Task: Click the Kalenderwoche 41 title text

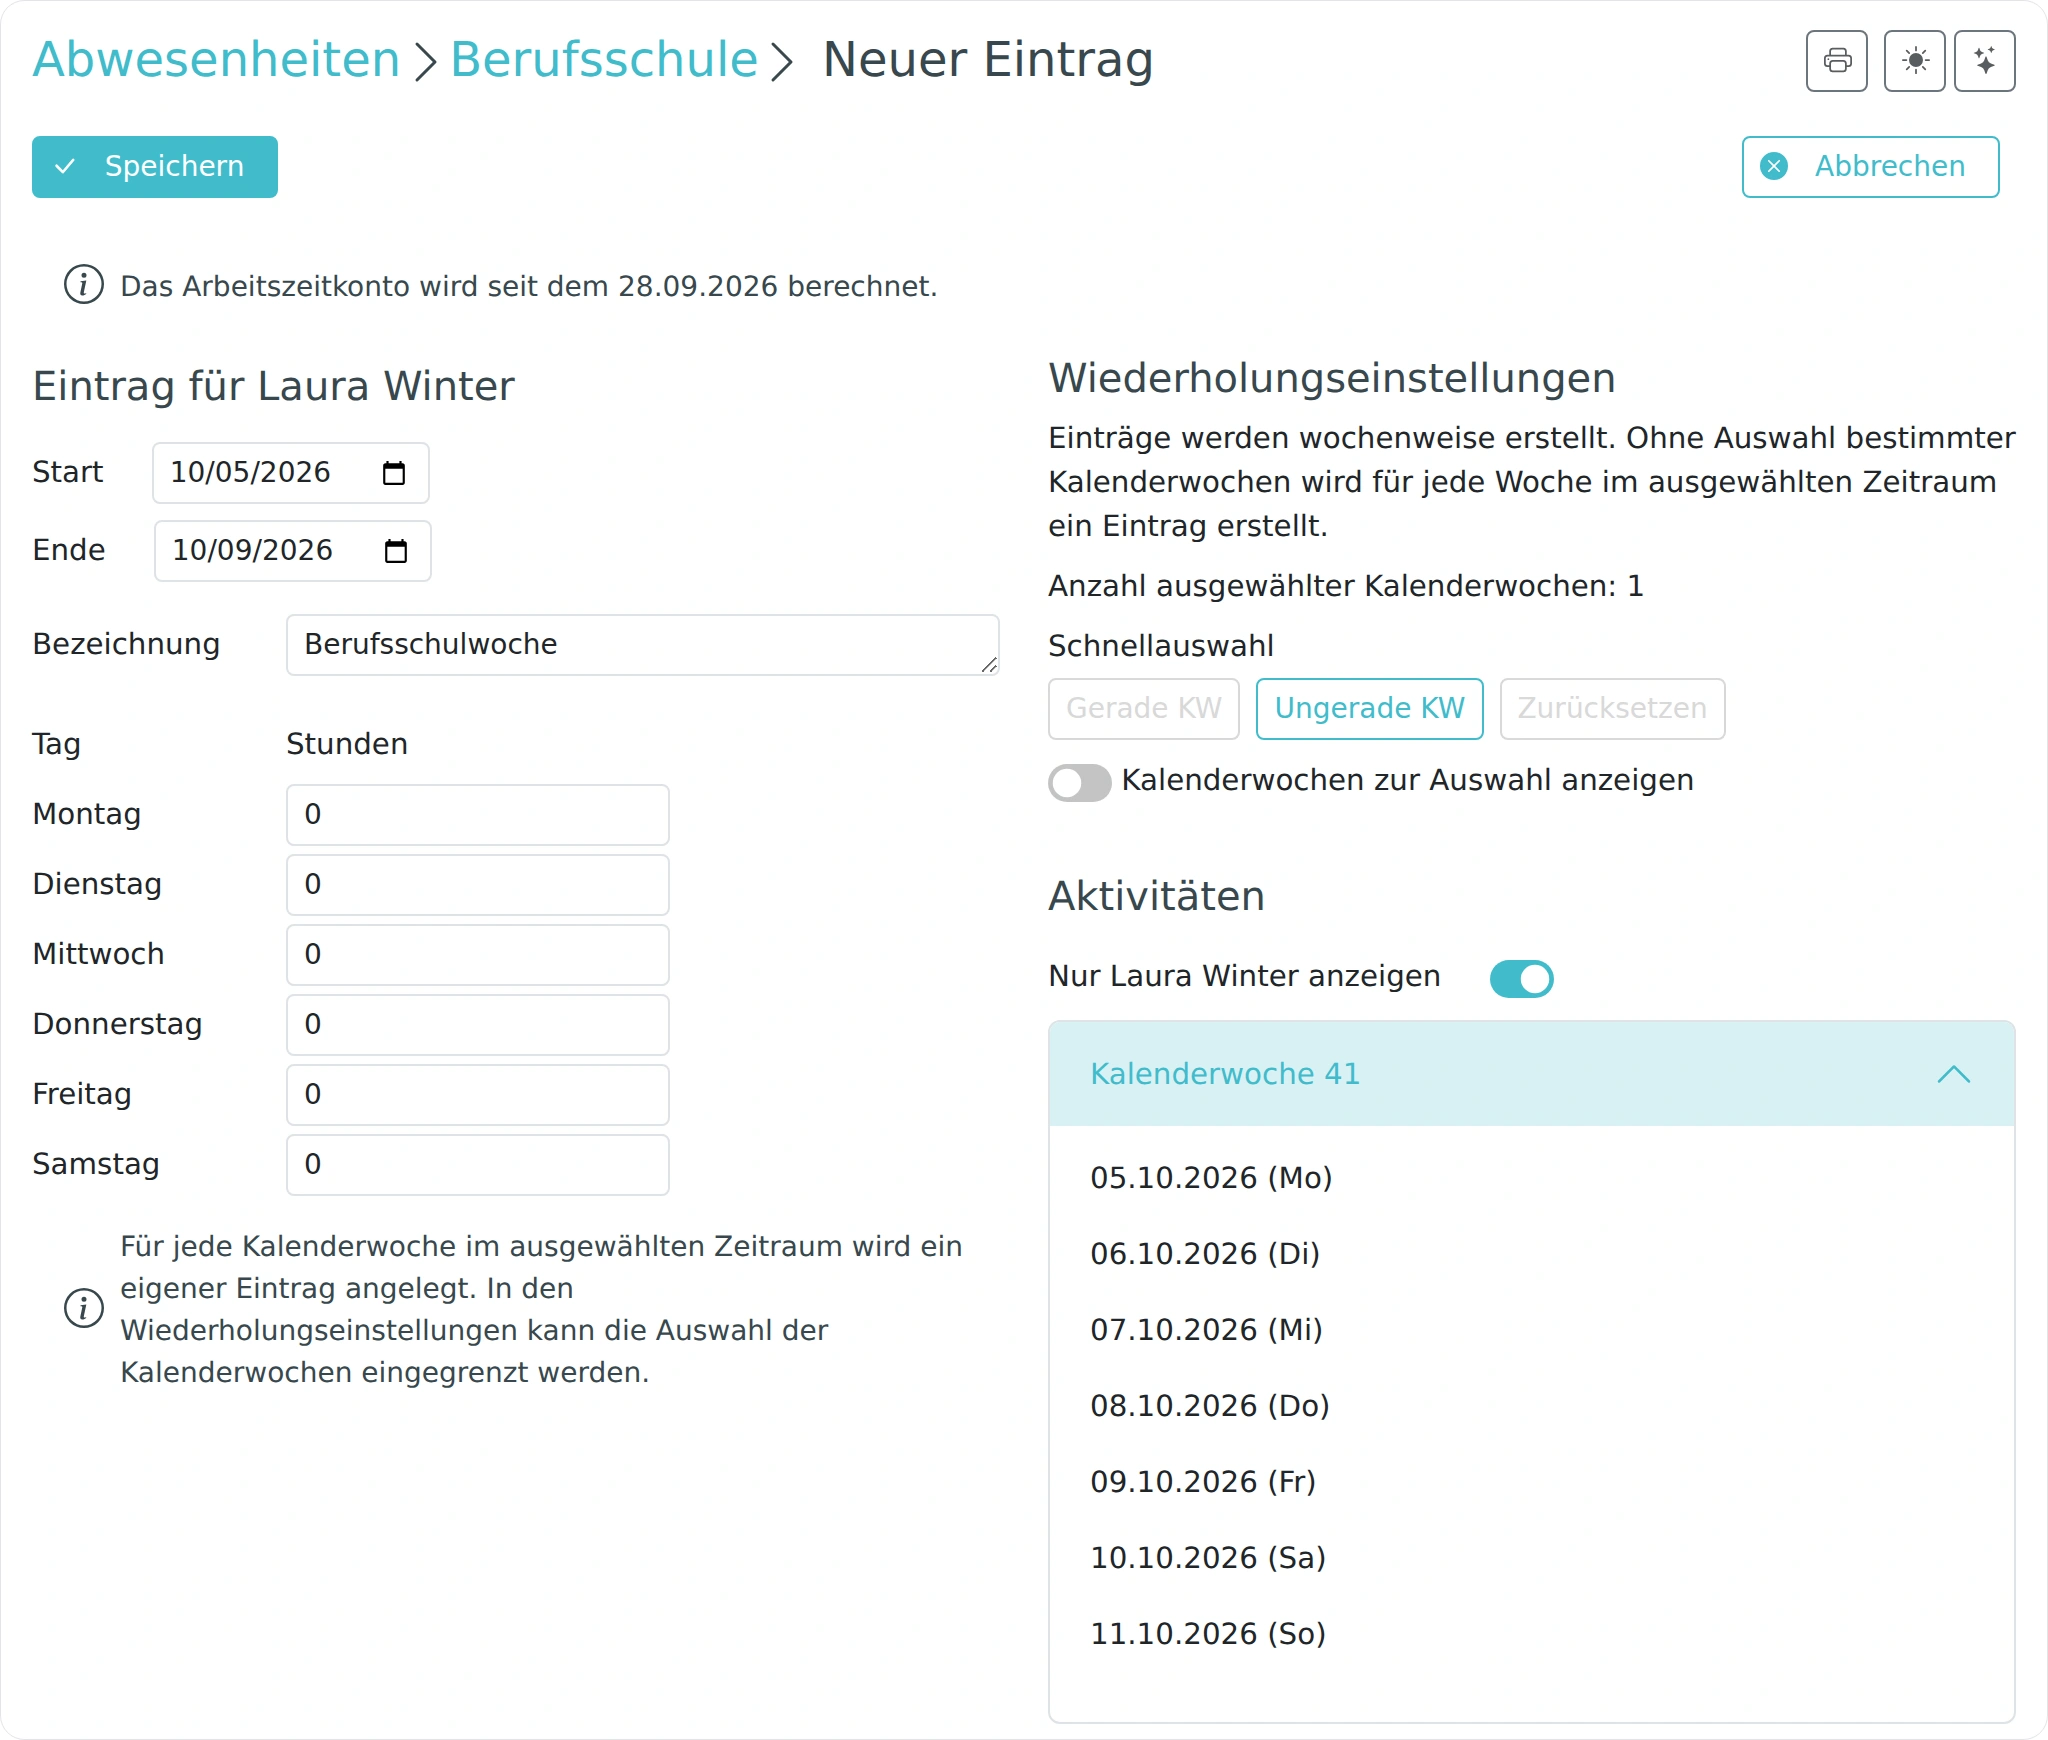Action: pos(1225,1074)
